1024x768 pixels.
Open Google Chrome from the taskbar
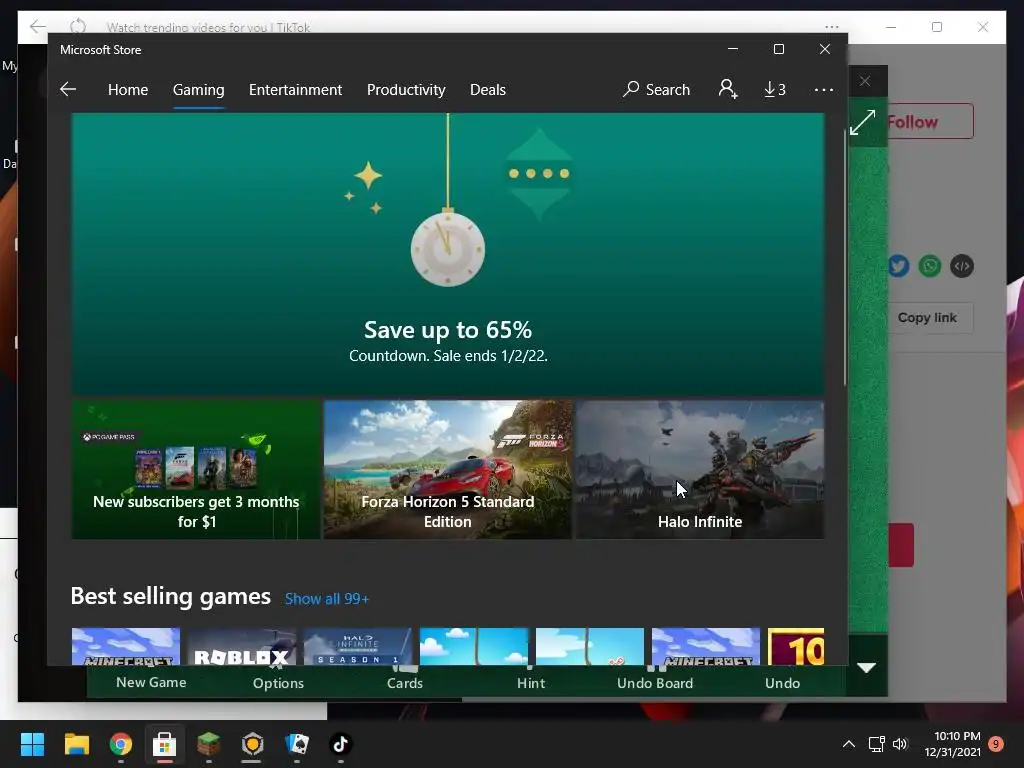click(121, 744)
